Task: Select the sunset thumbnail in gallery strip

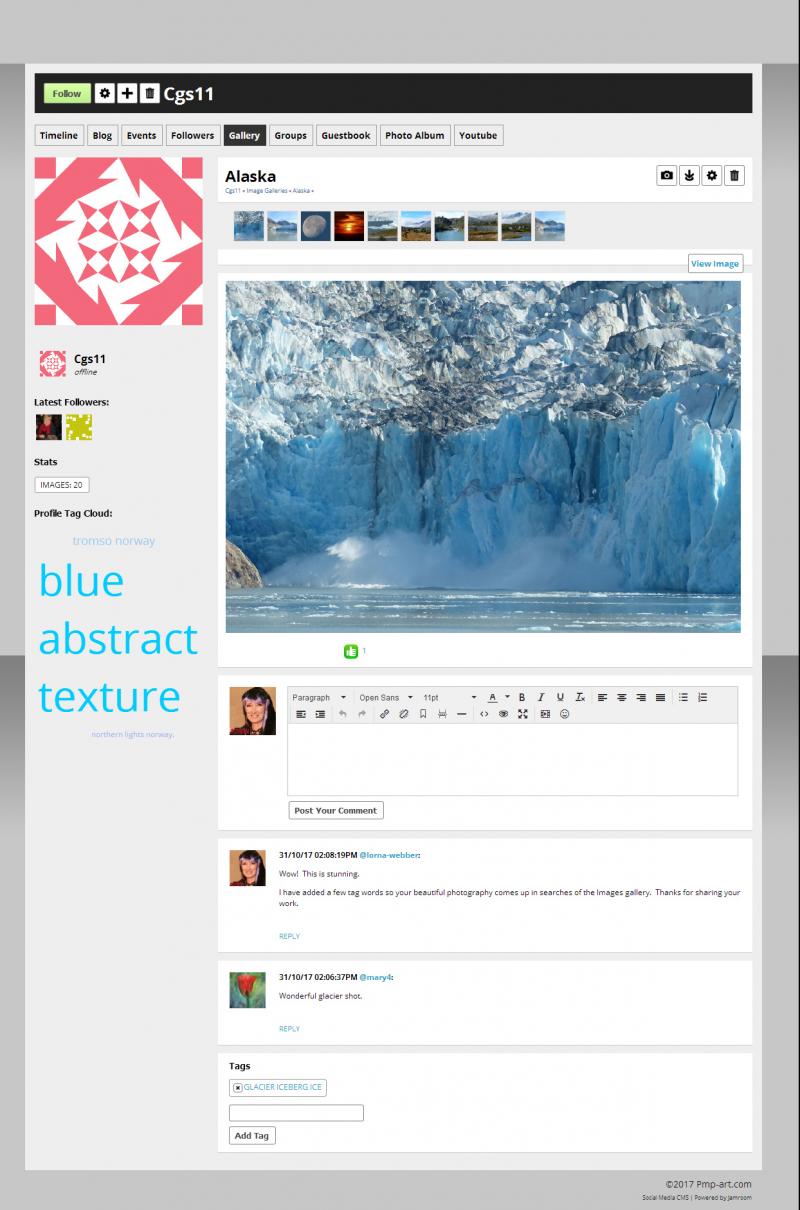Action: pos(349,226)
